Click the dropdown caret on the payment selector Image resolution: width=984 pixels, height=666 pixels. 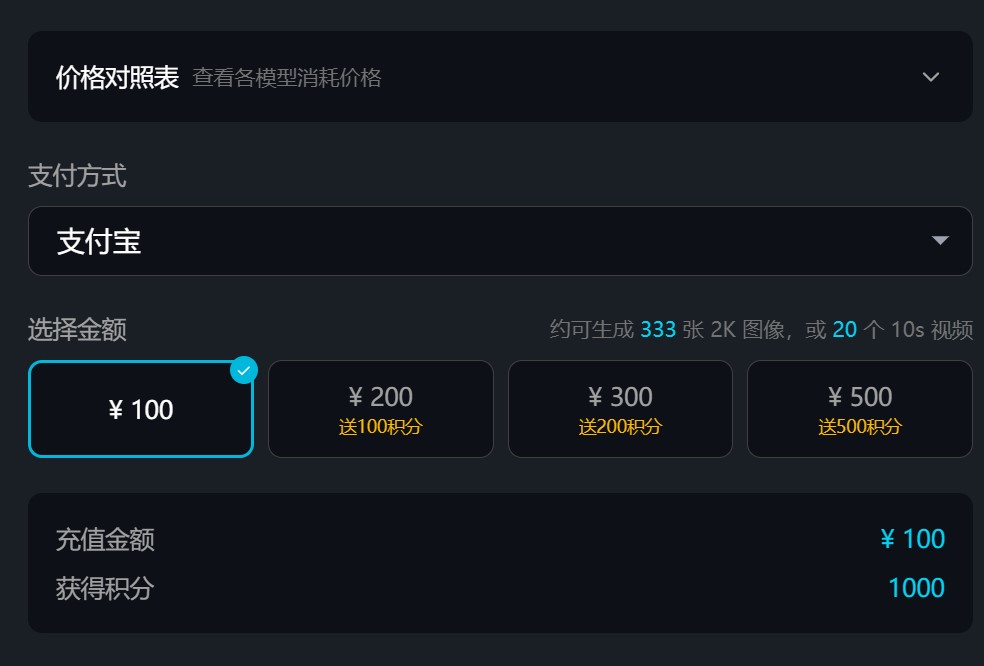940,240
